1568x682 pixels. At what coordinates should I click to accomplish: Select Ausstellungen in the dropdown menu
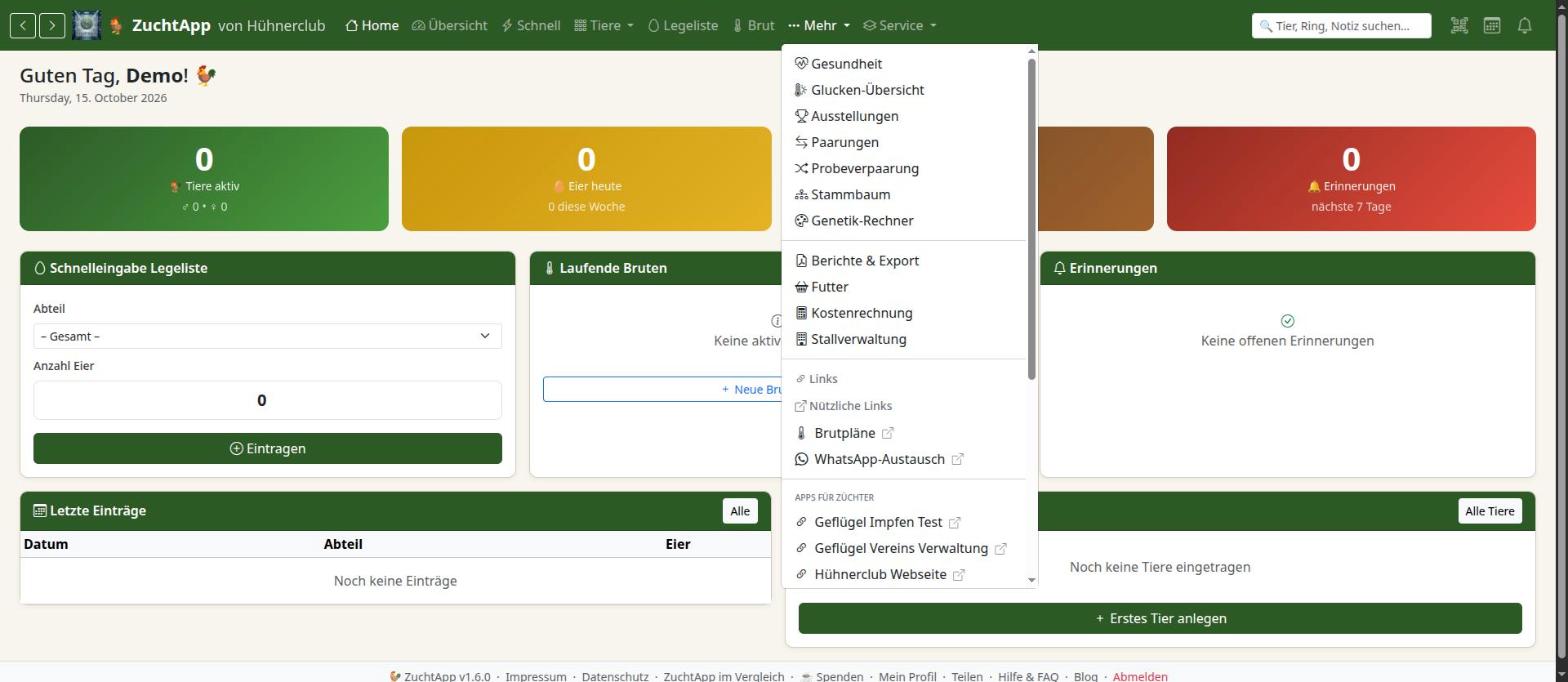pos(905,116)
